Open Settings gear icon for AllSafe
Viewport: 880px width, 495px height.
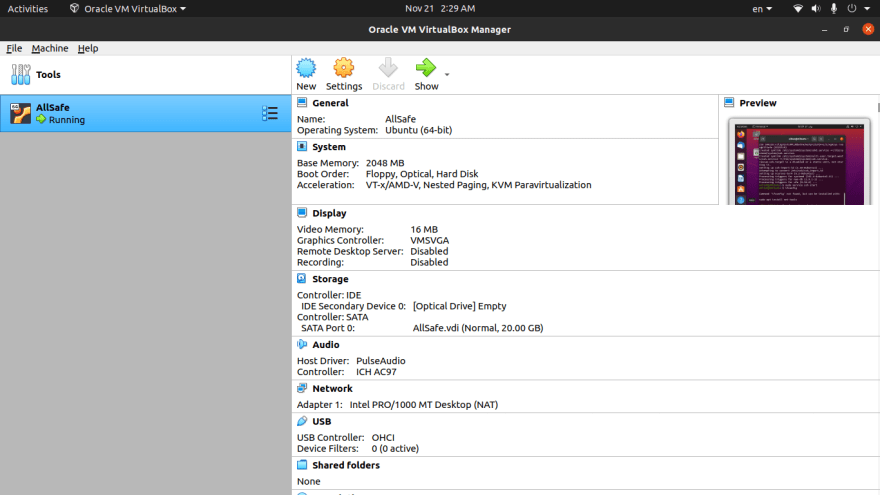(x=343, y=68)
